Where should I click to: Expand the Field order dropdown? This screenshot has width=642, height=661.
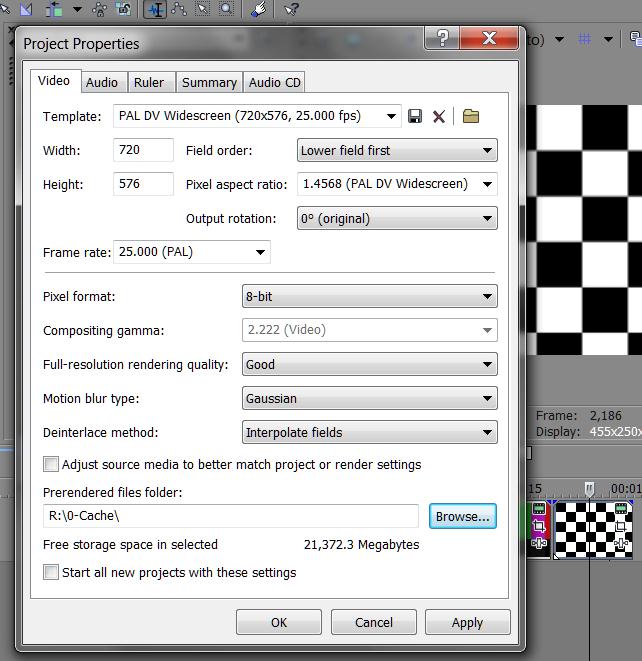(397, 150)
